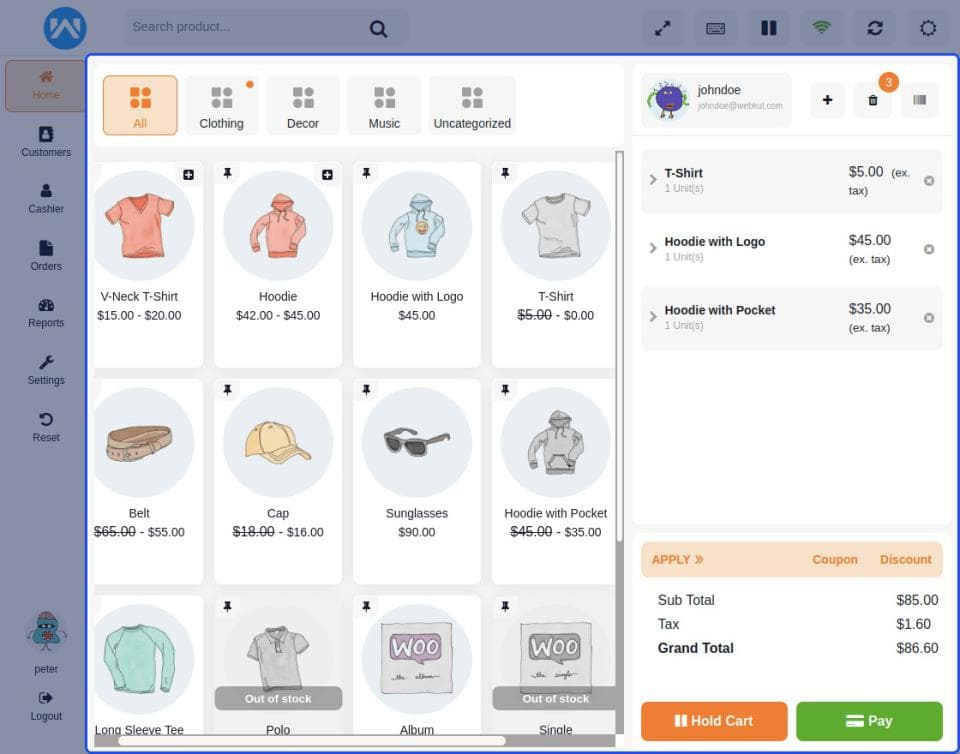Open Orders in the sidebar

[46, 256]
